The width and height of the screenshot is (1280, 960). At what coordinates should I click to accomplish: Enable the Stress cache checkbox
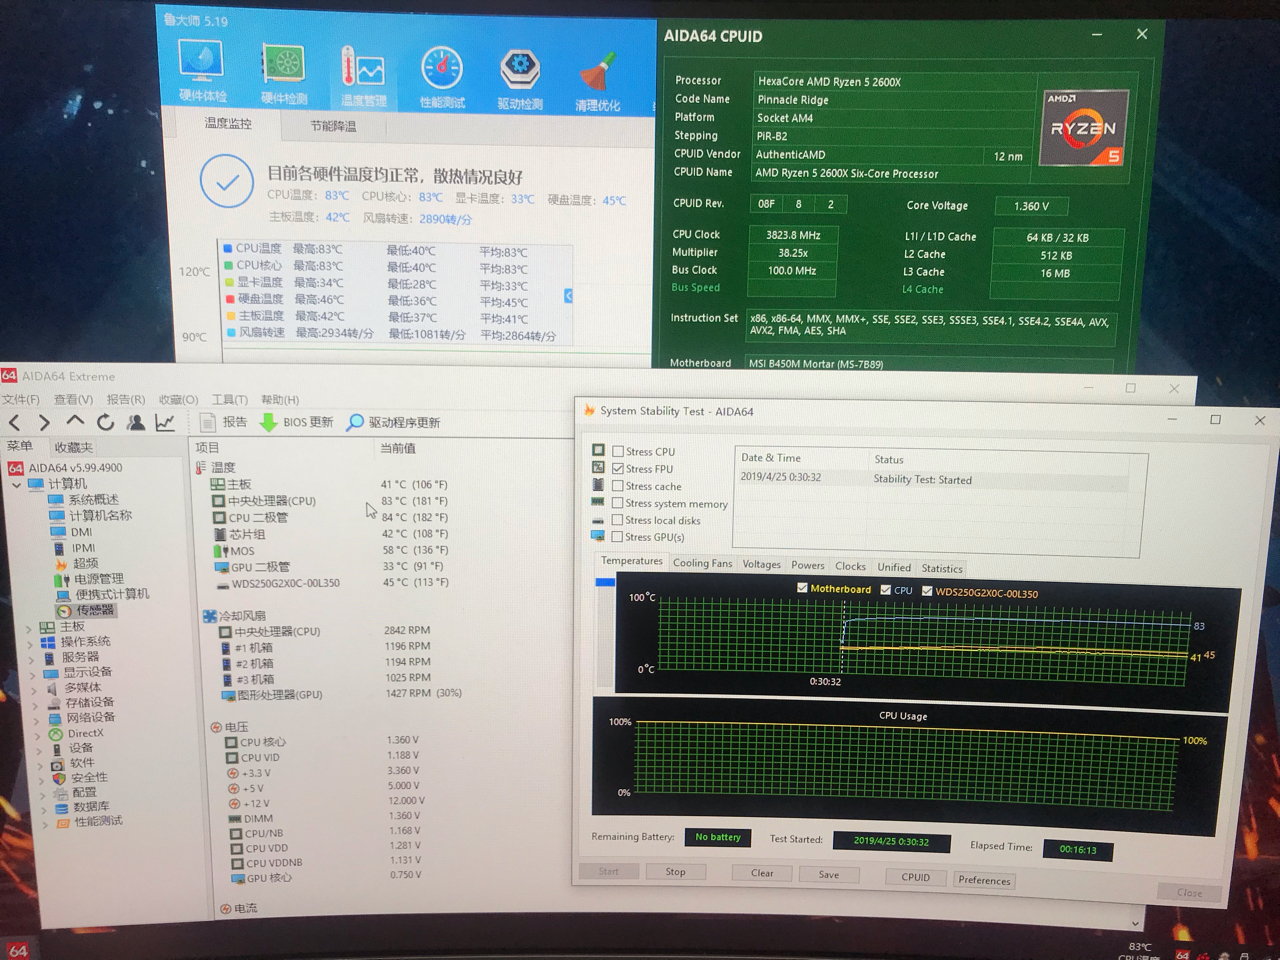pyautogui.click(x=617, y=486)
